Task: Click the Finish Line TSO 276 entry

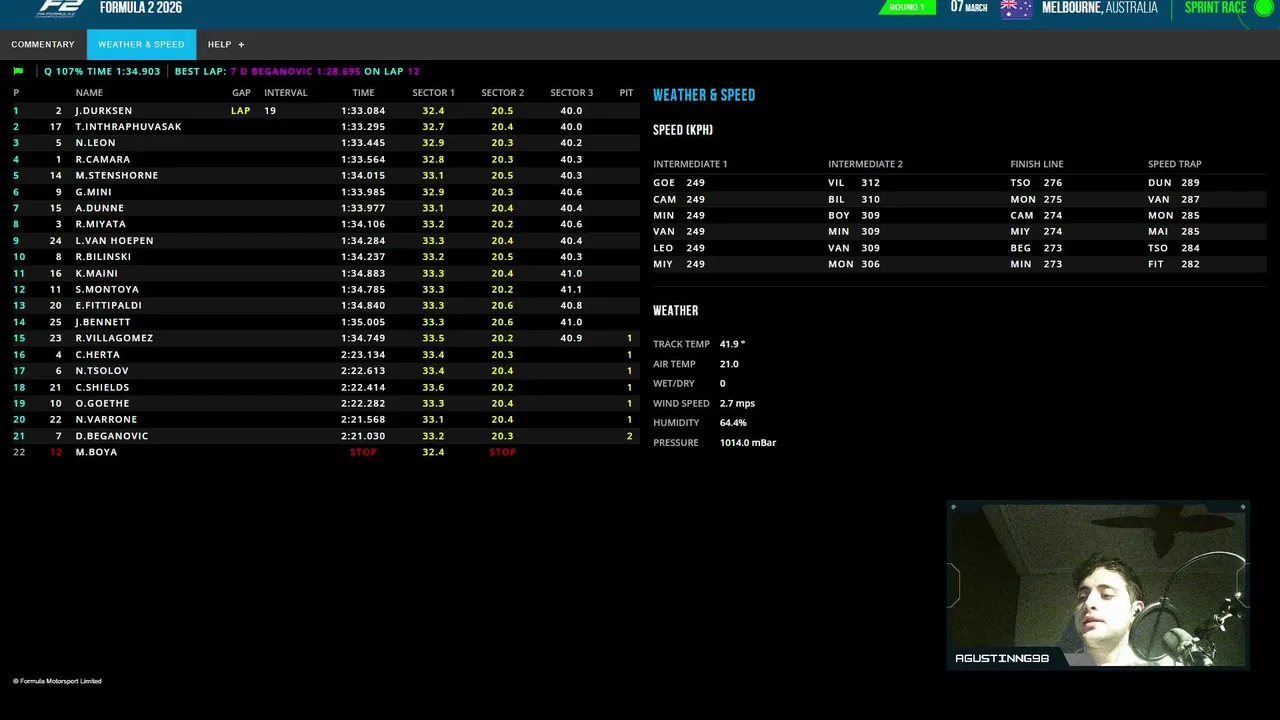Action: (x=1036, y=183)
